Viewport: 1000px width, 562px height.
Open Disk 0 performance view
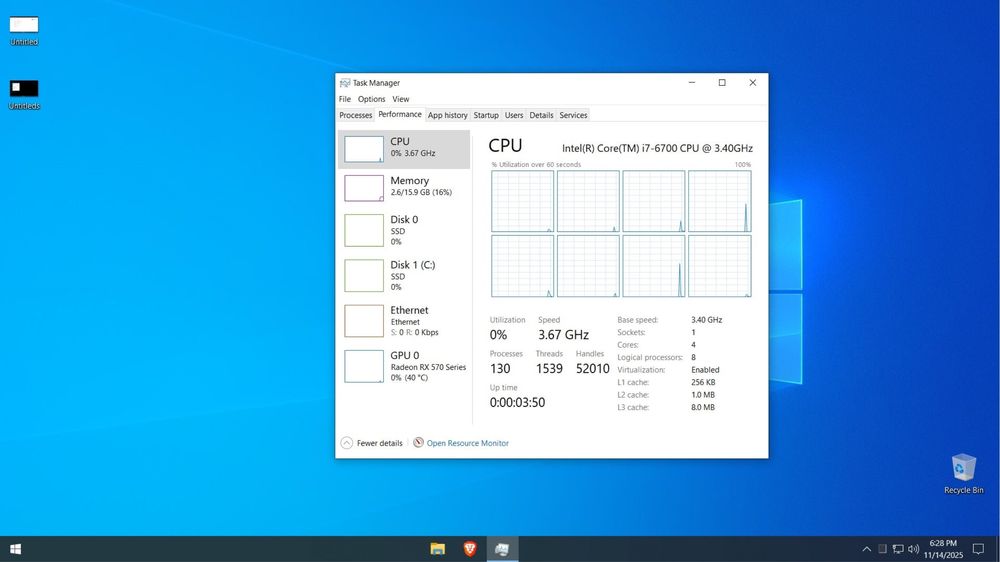404,230
